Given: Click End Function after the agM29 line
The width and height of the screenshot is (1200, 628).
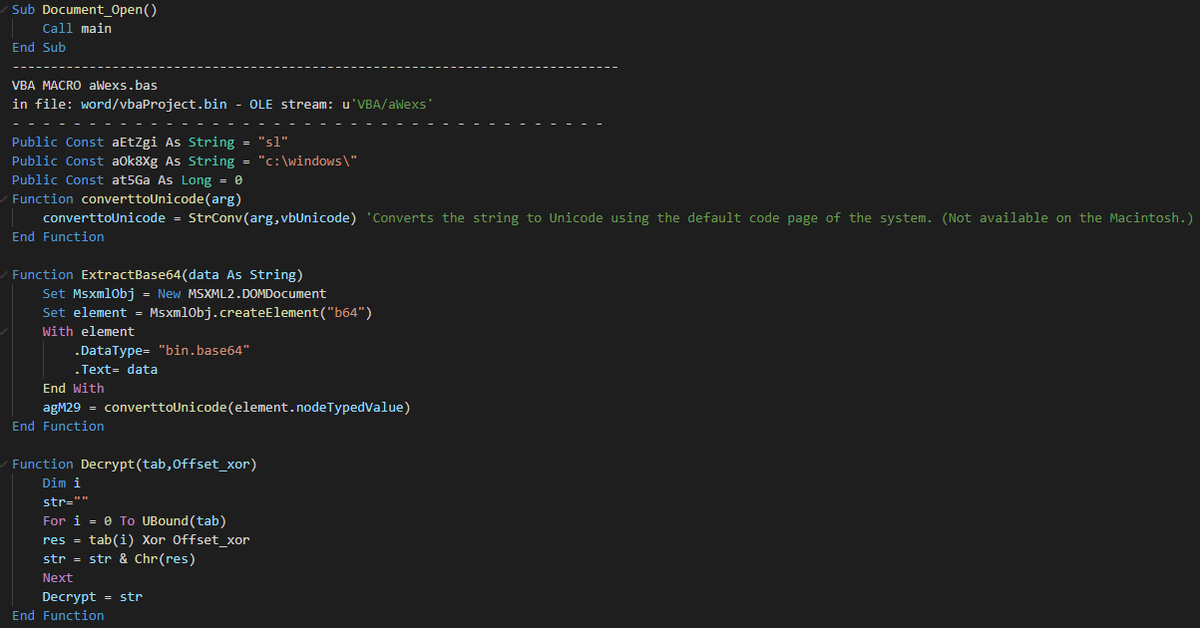Looking at the screenshot, I should (x=58, y=427).
